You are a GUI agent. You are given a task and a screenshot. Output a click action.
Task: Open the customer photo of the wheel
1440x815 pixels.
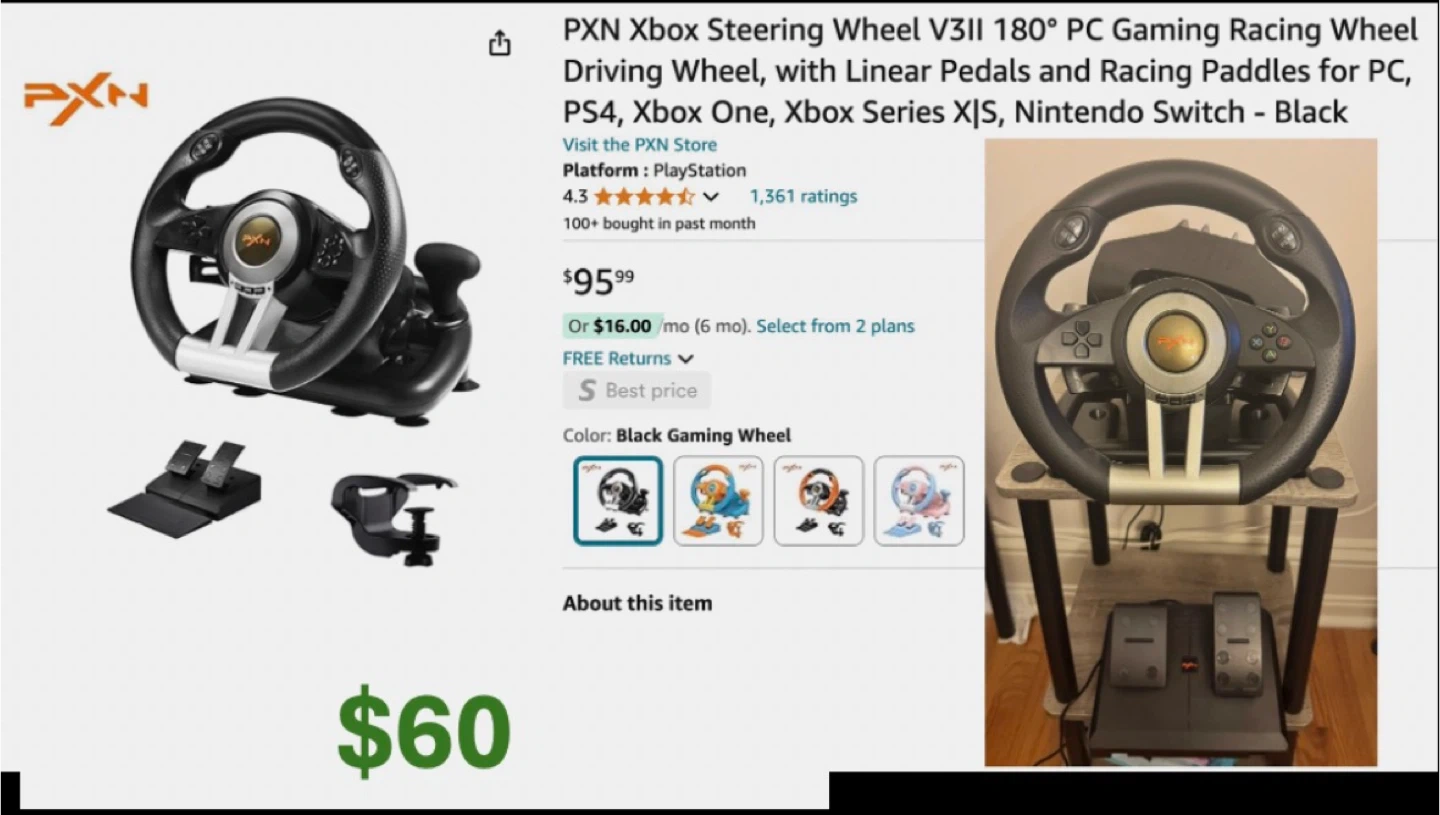1181,452
